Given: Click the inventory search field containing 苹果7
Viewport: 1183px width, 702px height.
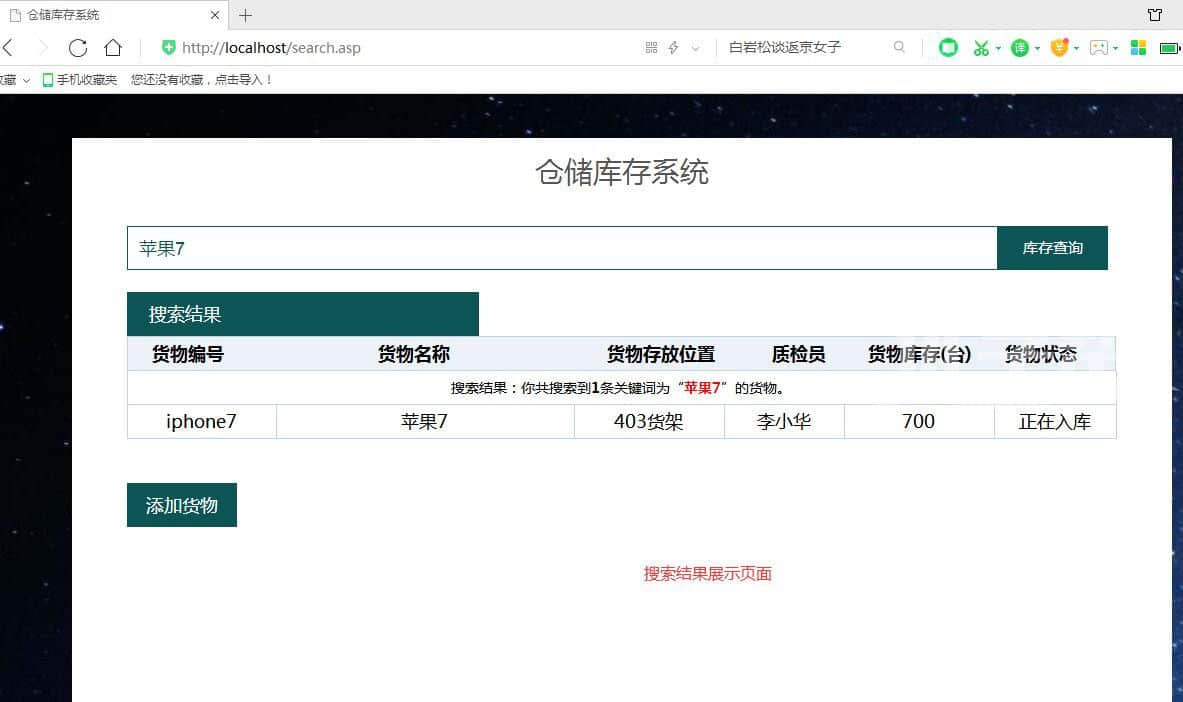Looking at the screenshot, I should [561, 248].
